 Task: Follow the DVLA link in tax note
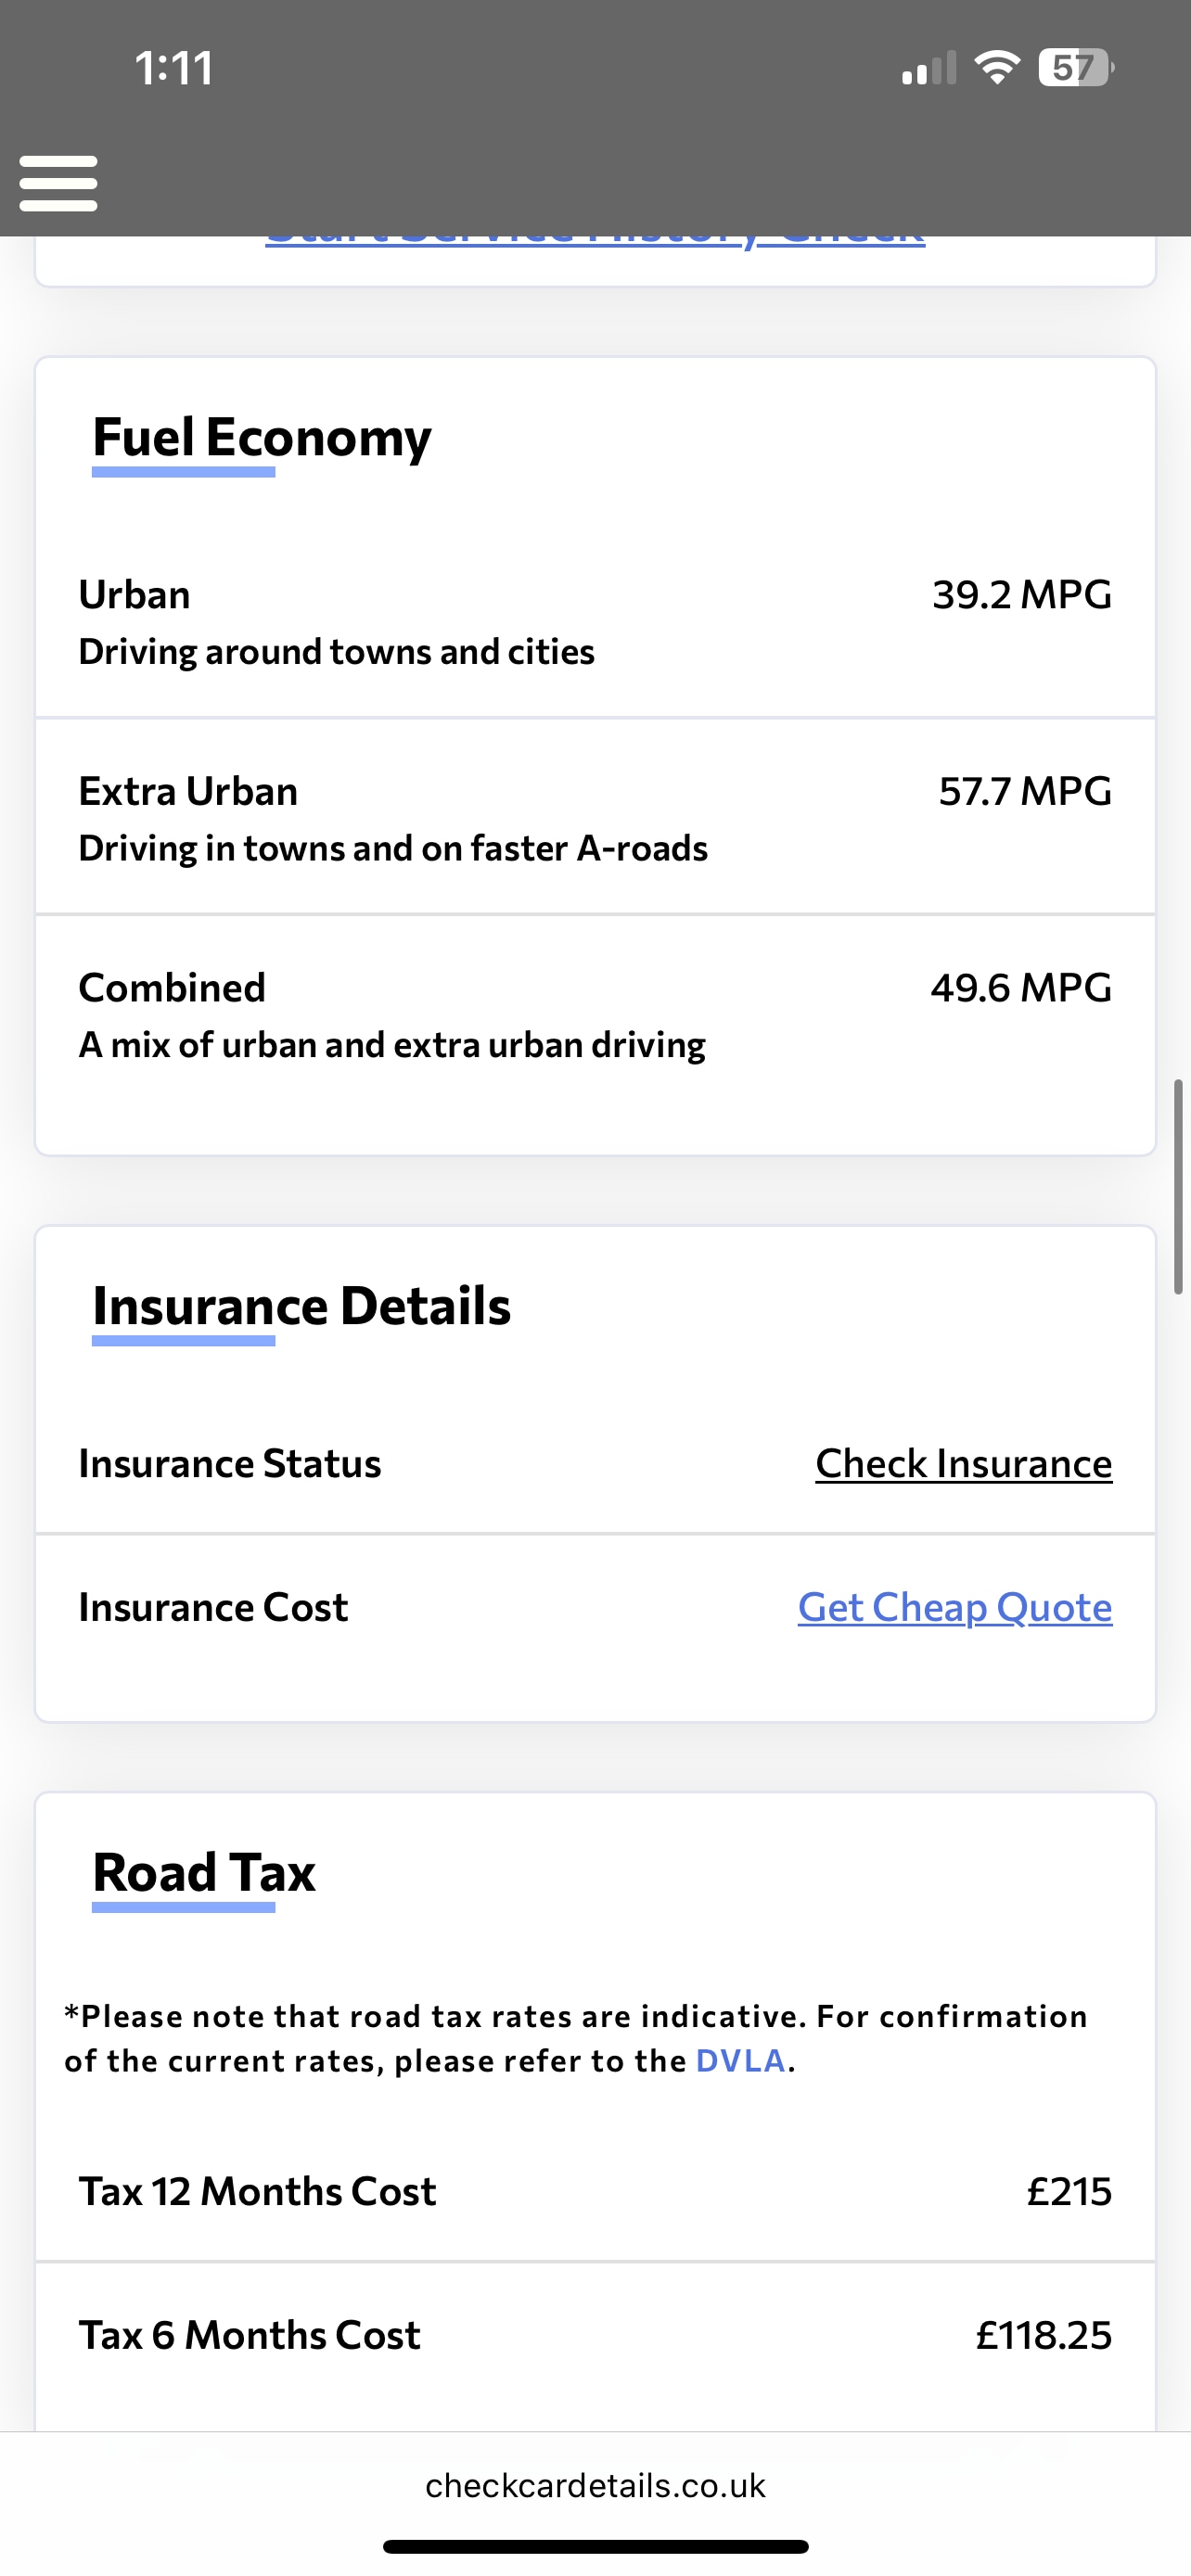point(740,2061)
